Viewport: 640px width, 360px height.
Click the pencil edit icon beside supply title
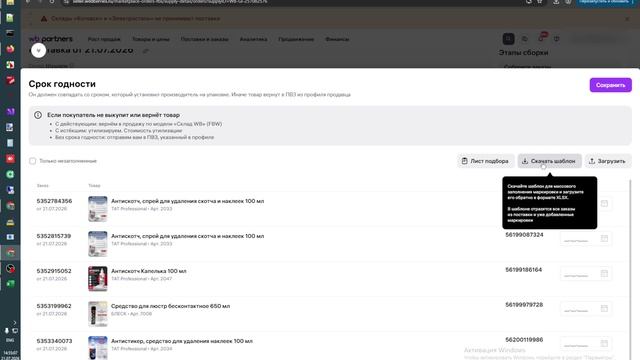[x=146, y=51]
